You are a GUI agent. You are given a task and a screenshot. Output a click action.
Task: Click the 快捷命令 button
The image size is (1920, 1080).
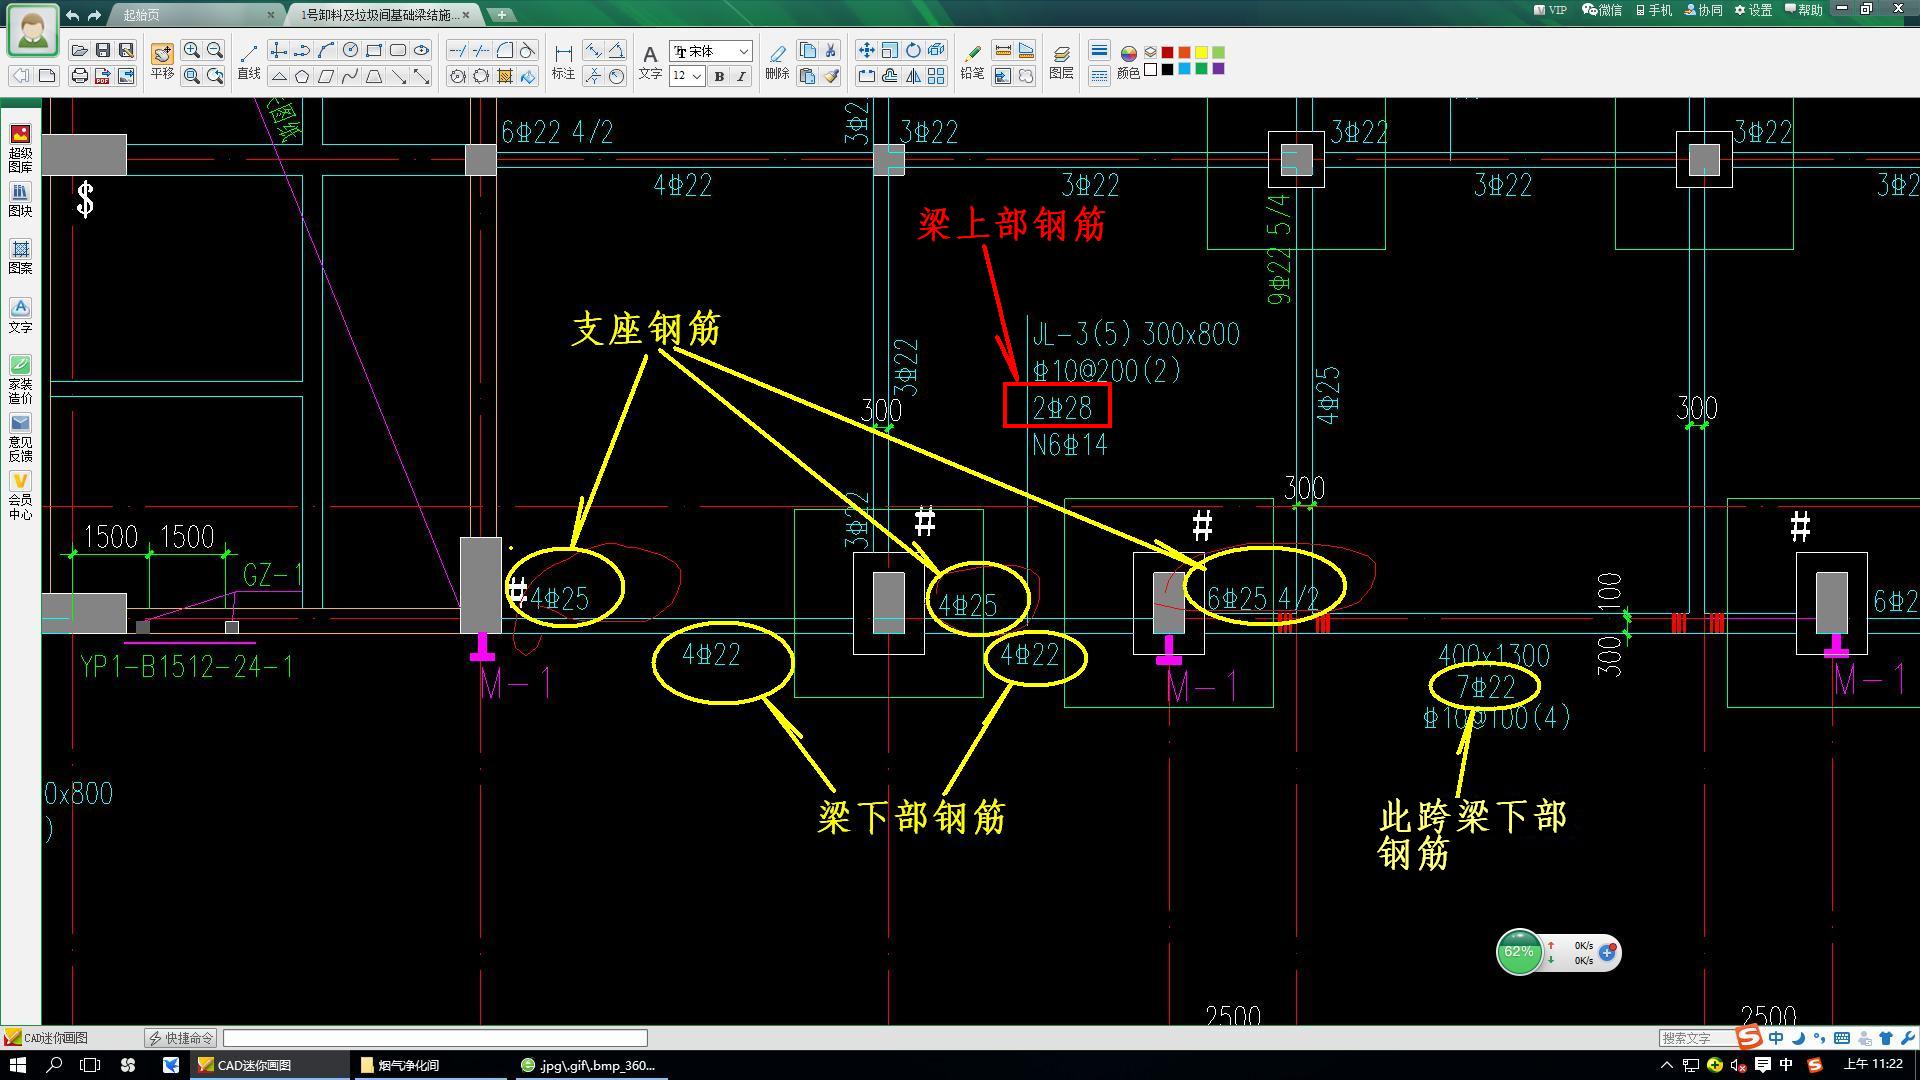(x=181, y=1038)
